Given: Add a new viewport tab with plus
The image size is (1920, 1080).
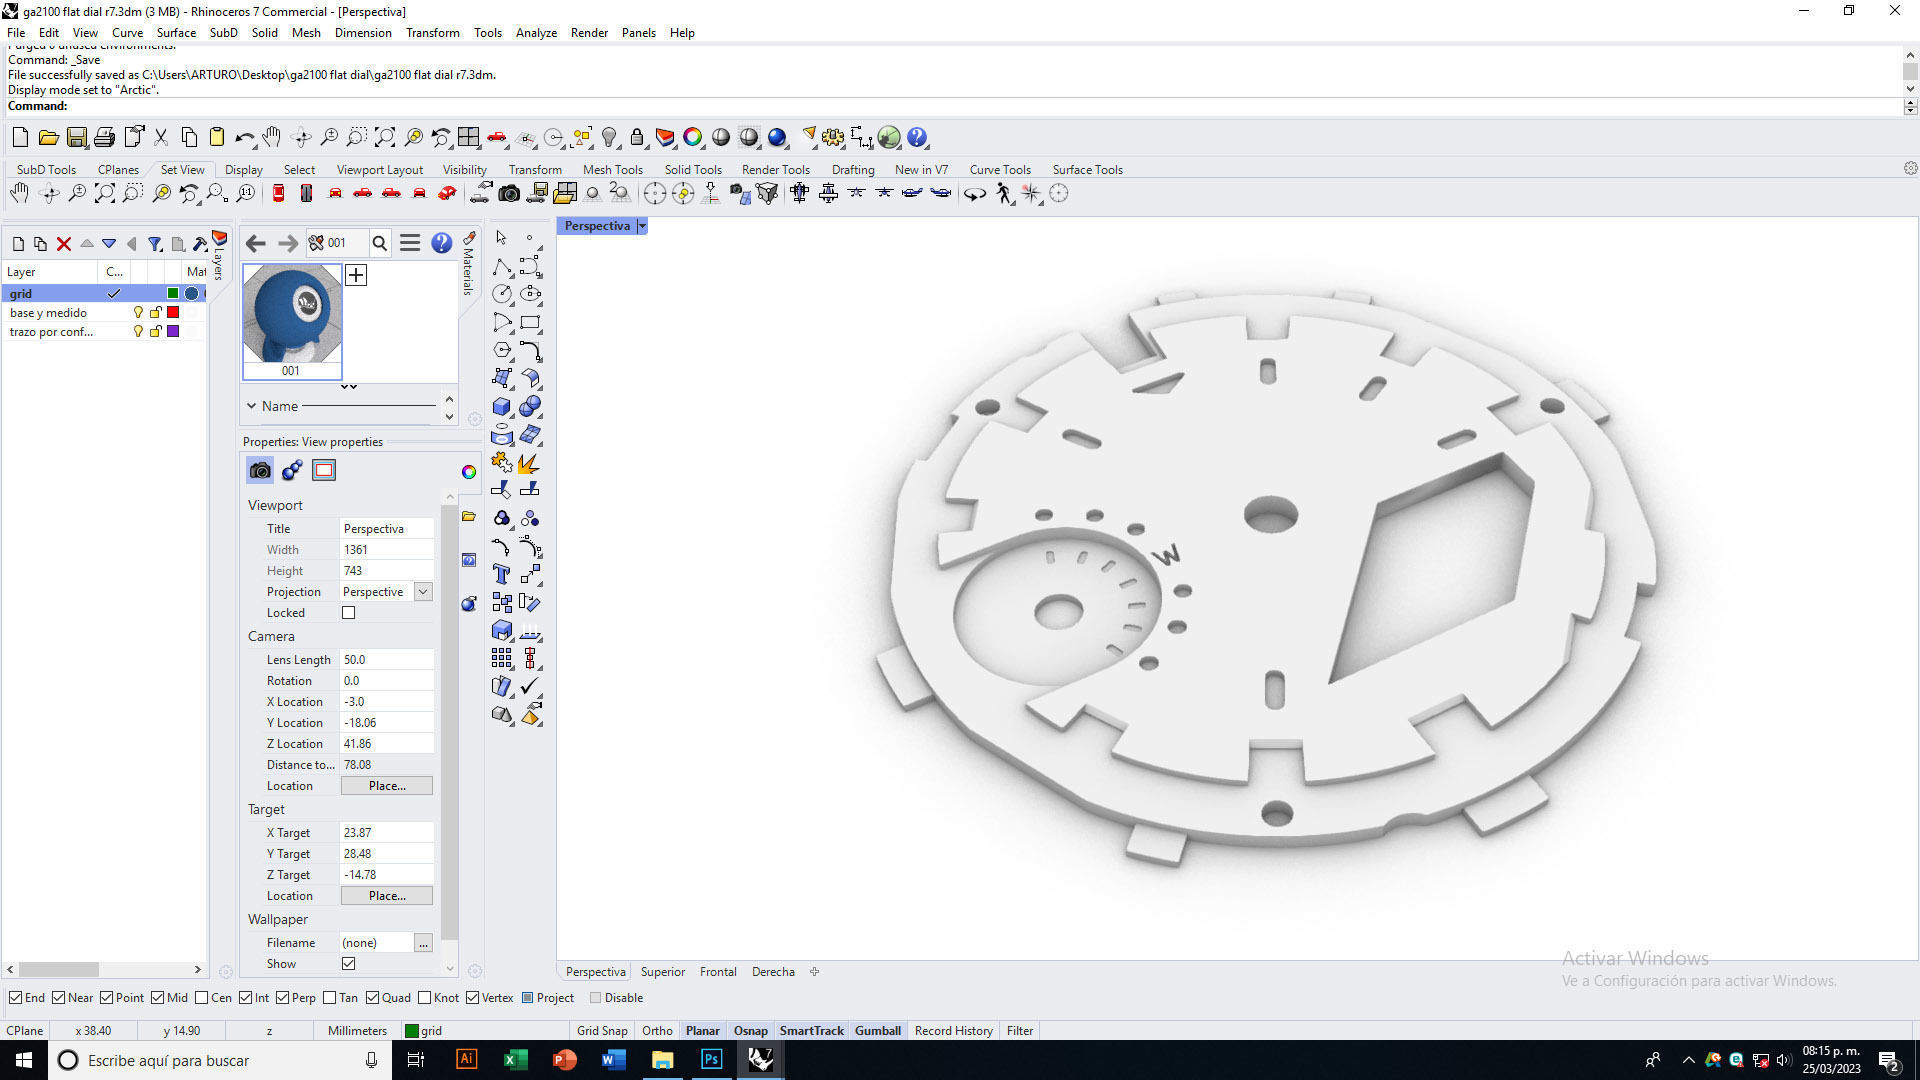Looking at the screenshot, I should tap(814, 971).
